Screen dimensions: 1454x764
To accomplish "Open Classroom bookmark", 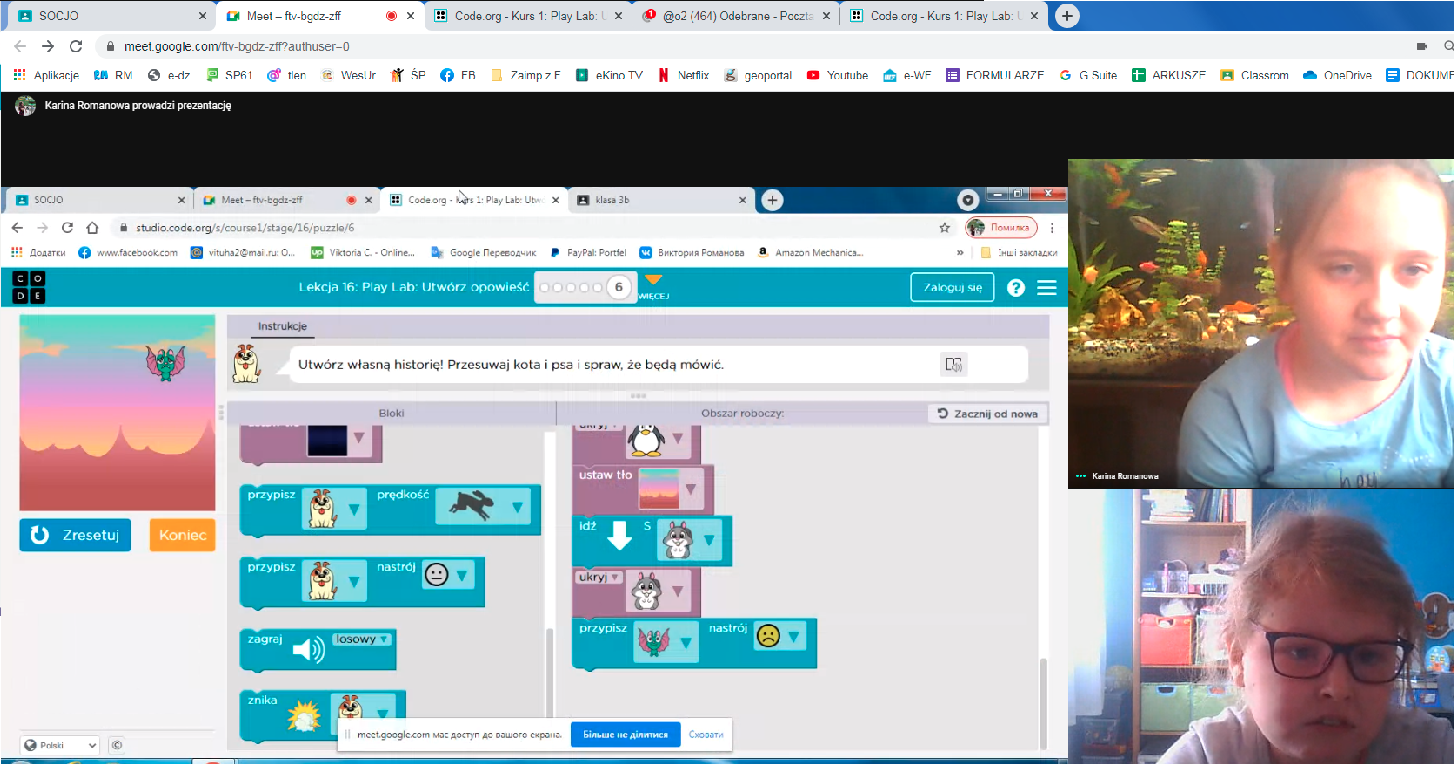I will (x=1255, y=75).
